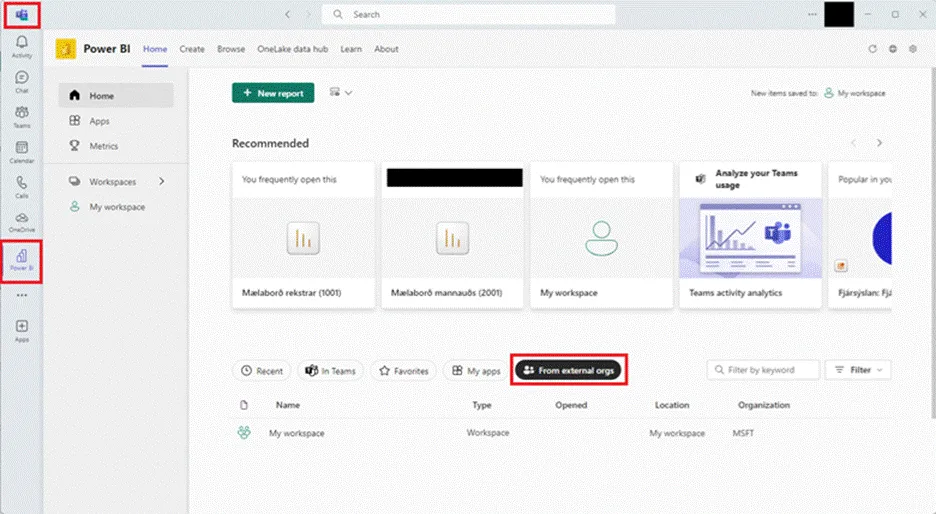Open the Filter dropdown

tap(858, 370)
